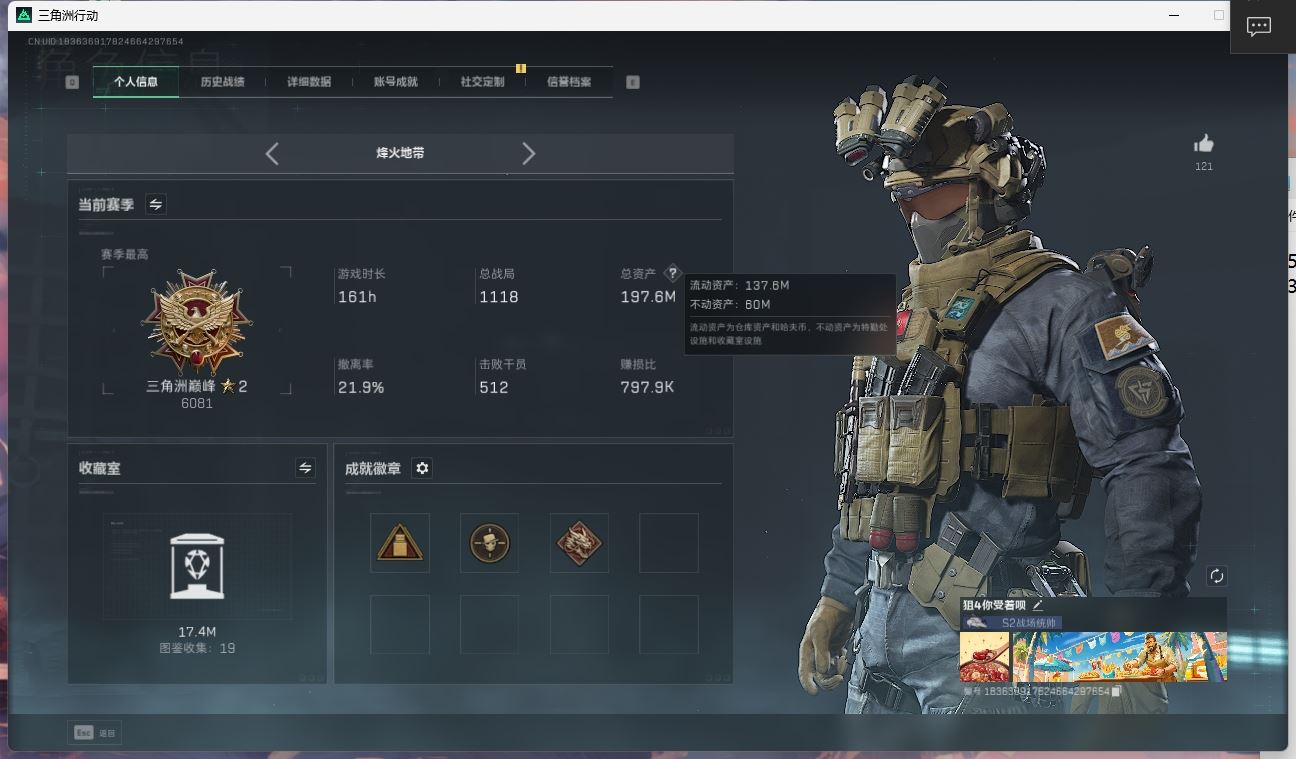Viewport: 1296px width, 759px height.
Task: Select the red dragon achievement badge
Action: point(579,543)
